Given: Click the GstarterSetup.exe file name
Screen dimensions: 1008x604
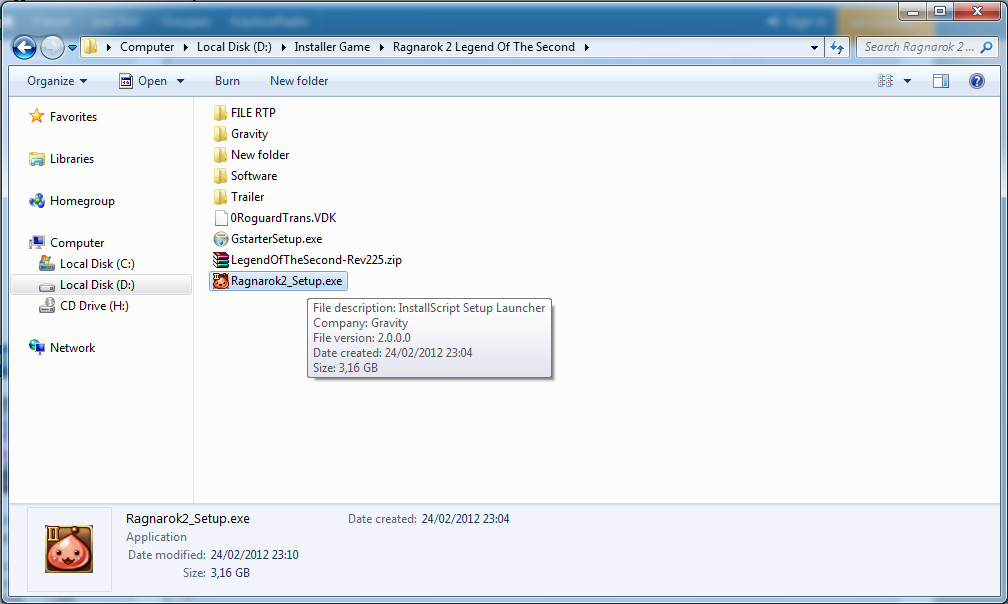Looking at the screenshot, I should (x=276, y=239).
